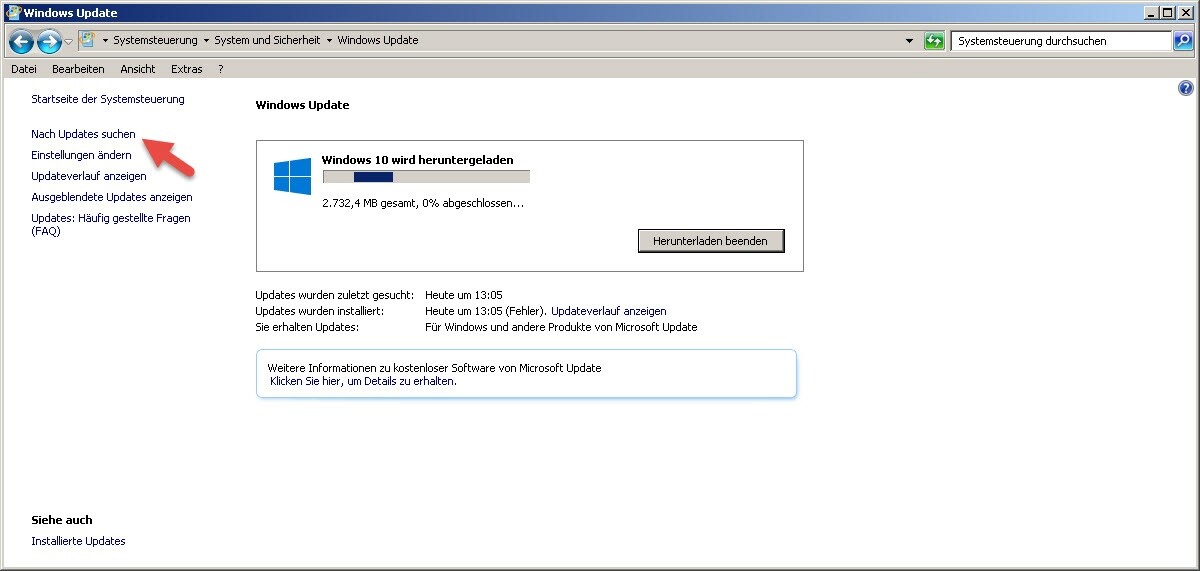Click the search magnifier icon
This screenshot has height=571, width=1200.
[x=1183, y=41]
